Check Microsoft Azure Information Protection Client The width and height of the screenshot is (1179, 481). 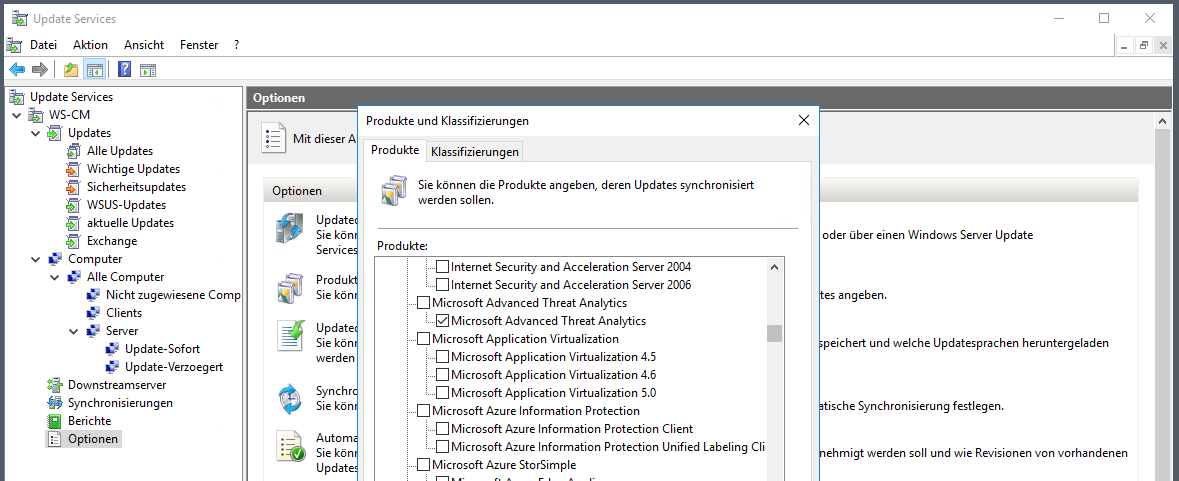click(443, 429)
